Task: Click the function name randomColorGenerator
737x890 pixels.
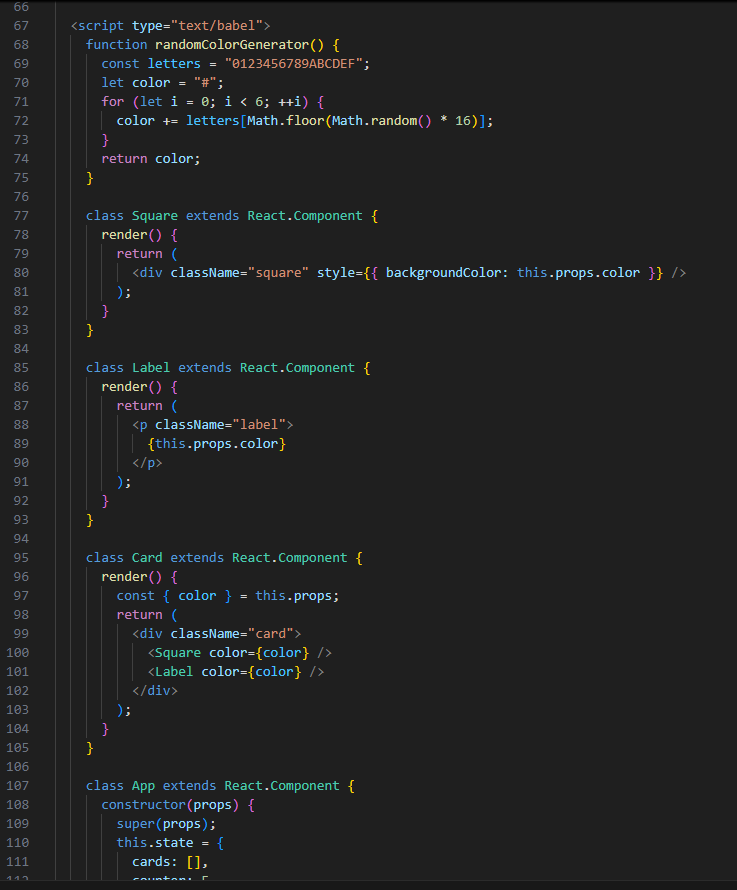Action: (232, 45)
